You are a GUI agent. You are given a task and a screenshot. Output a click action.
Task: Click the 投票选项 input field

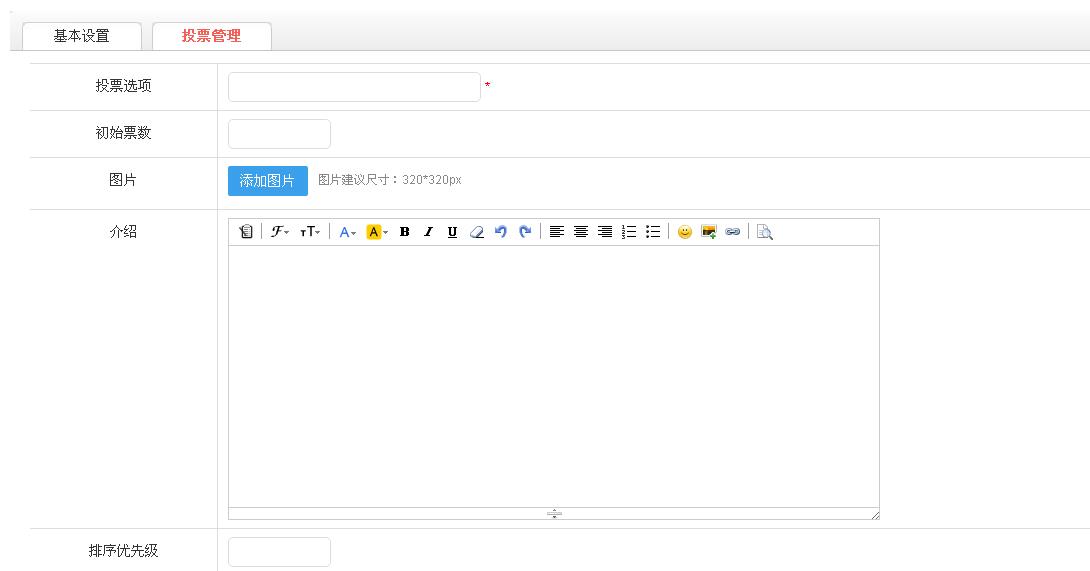(x=354, y=87)
